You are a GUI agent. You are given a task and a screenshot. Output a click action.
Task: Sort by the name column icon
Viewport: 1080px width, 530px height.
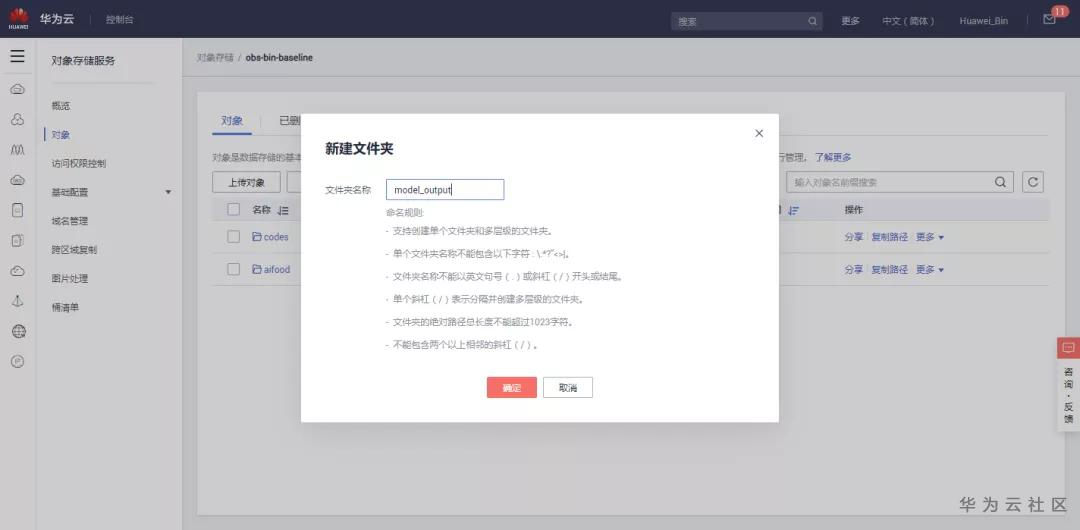click(282, 210)
